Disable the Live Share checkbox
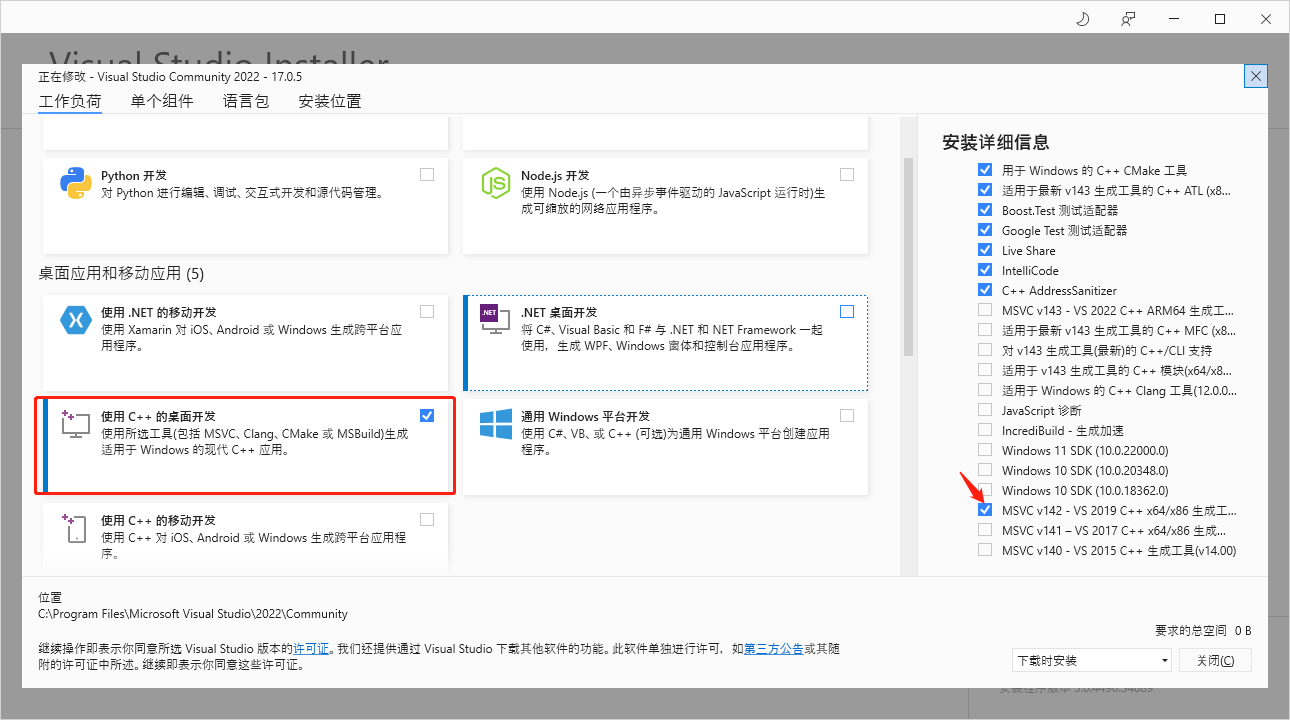Viewport: 1290px width, 720px height. point(984,250)
